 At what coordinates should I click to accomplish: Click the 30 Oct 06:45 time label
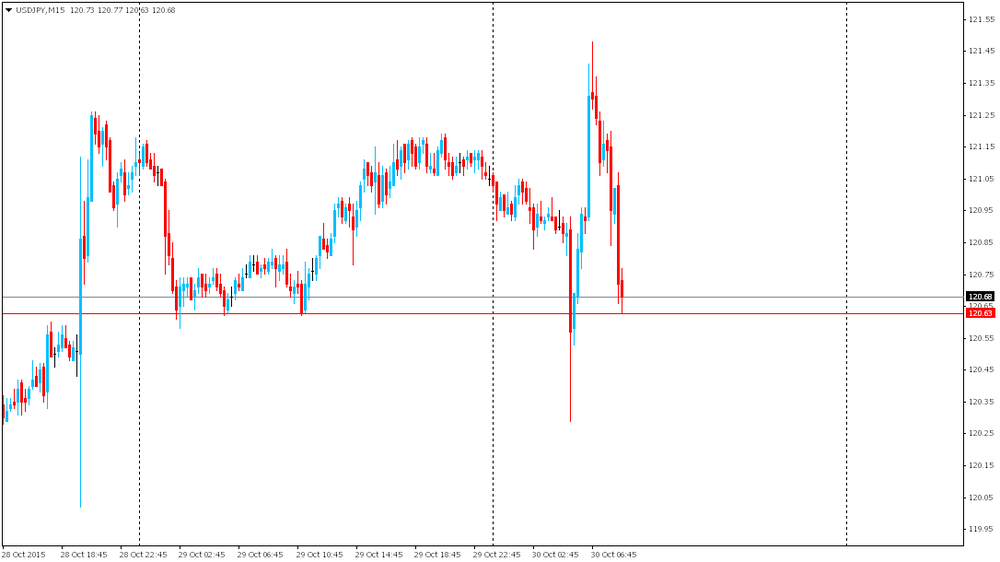click(614, 554)
